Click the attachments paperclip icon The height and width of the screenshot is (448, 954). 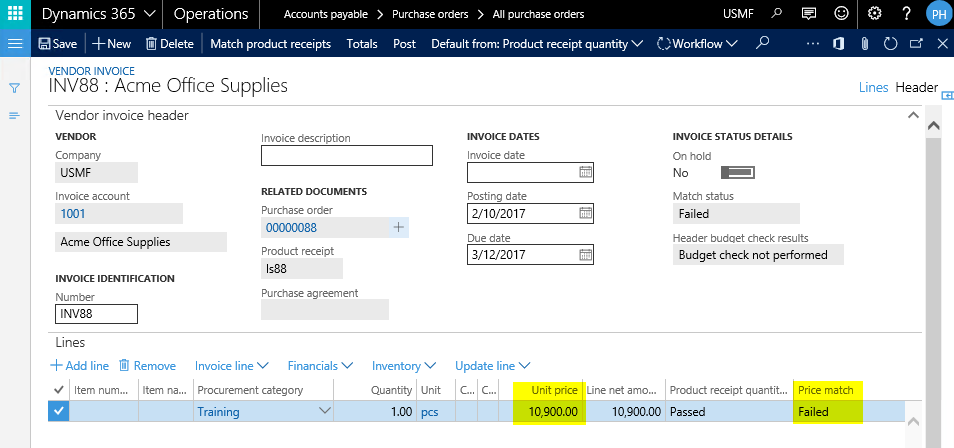863,44
